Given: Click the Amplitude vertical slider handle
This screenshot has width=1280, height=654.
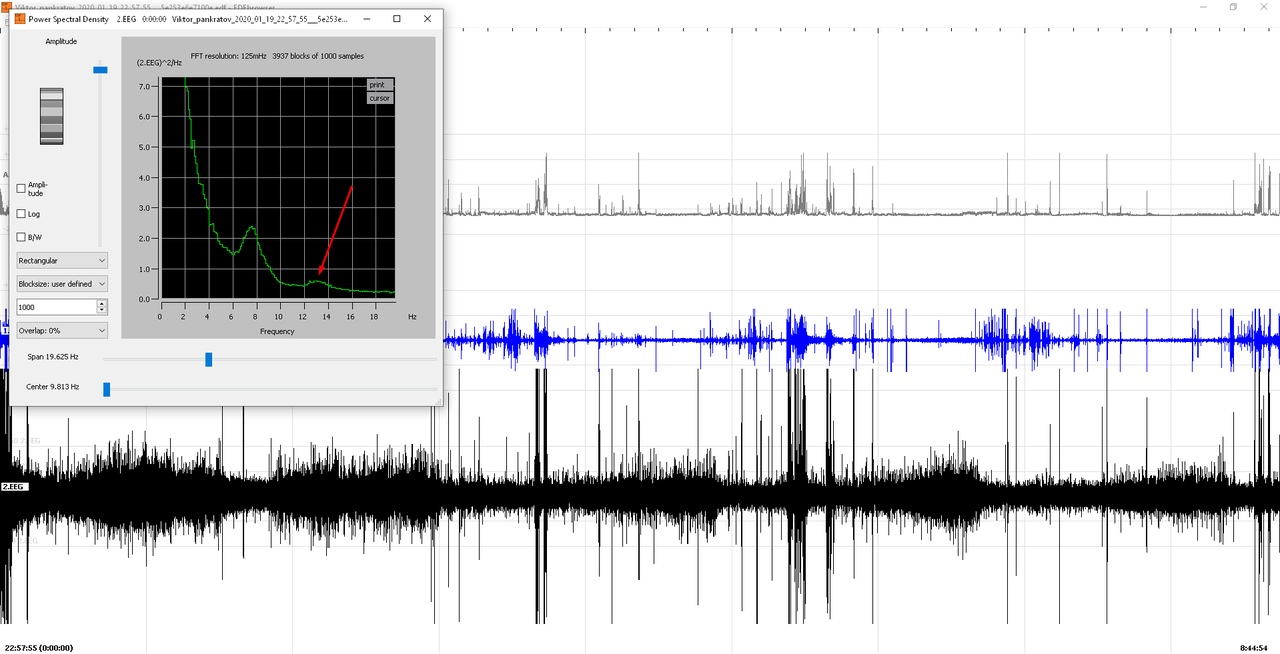Looking at the screenshot, I should [x=100, y=69].
